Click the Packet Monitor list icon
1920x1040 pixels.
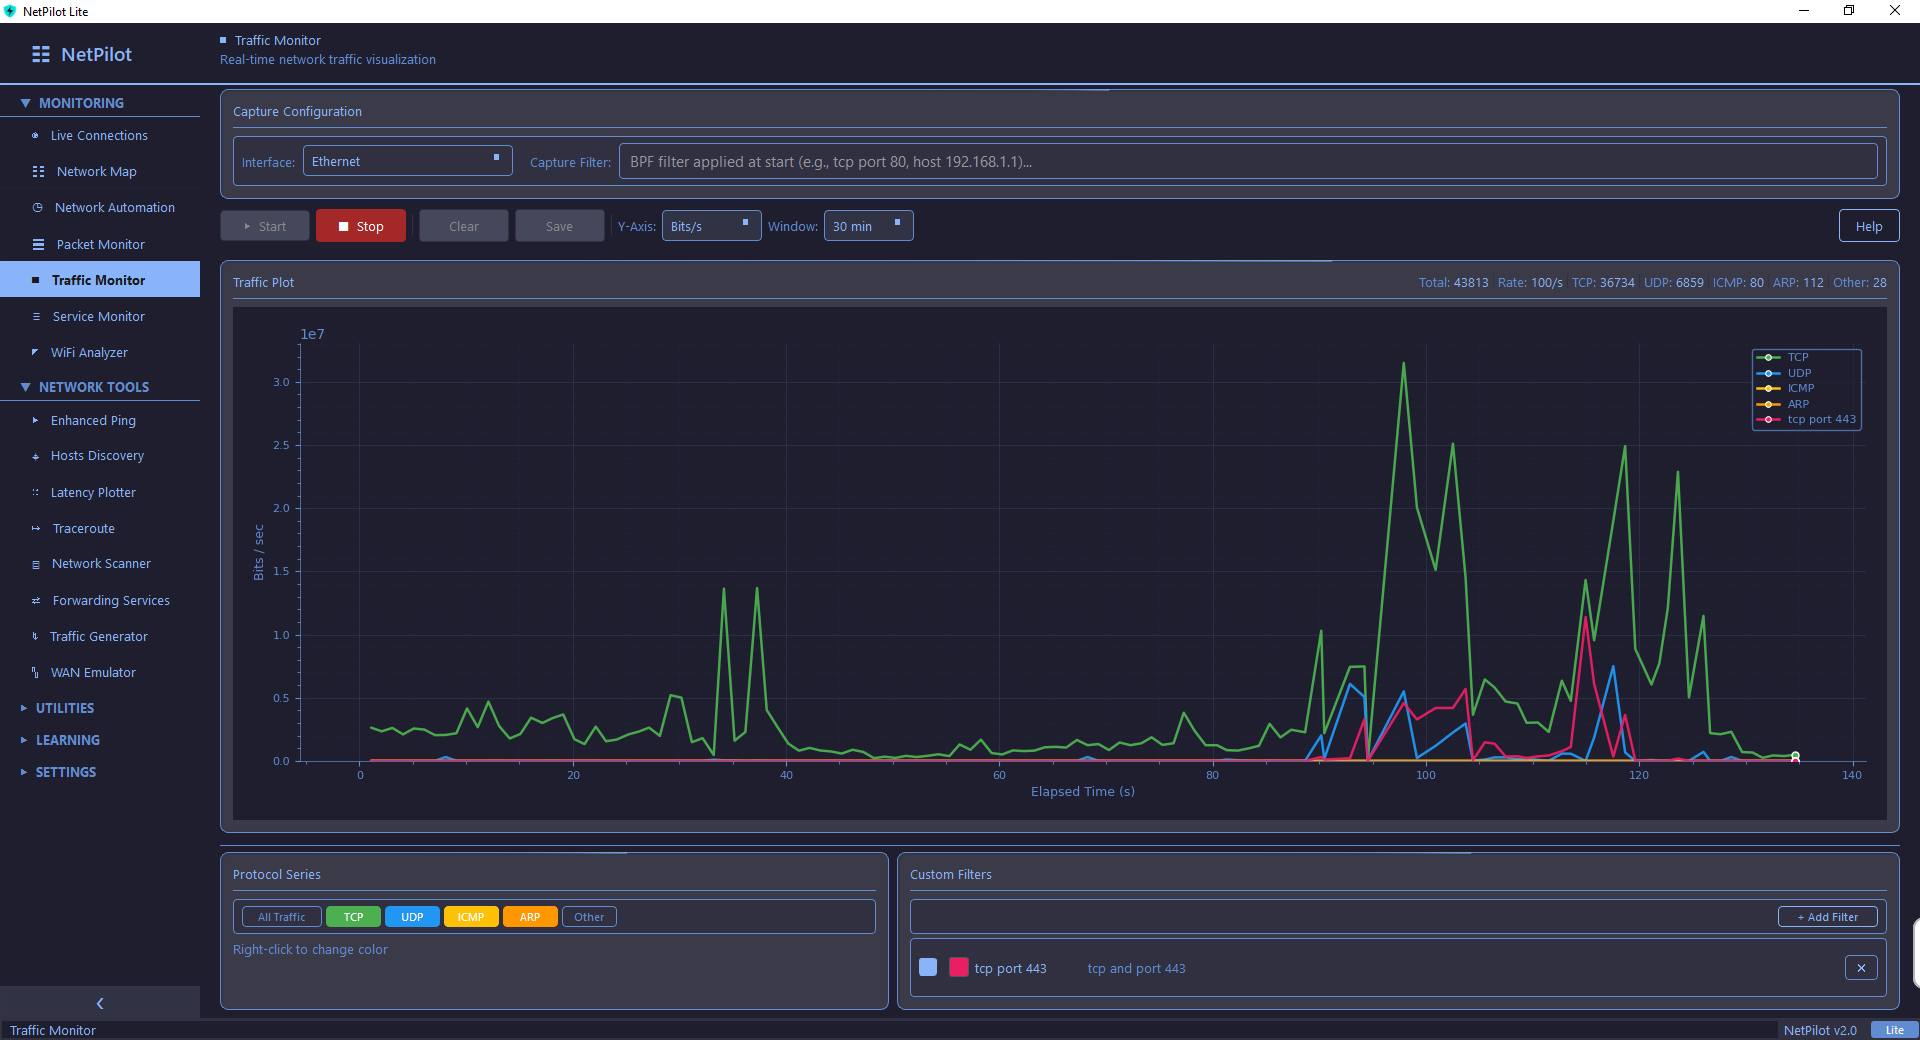(38, 245)
